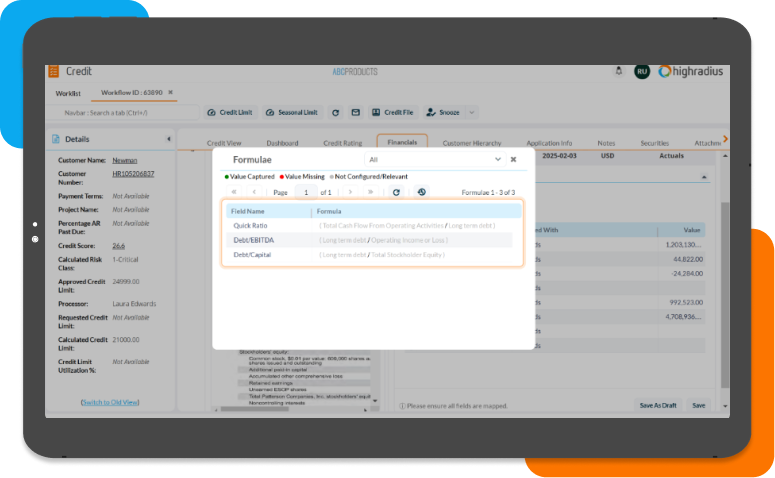Click the highradius logo
The image size is (775, 478).
point(690,71)
